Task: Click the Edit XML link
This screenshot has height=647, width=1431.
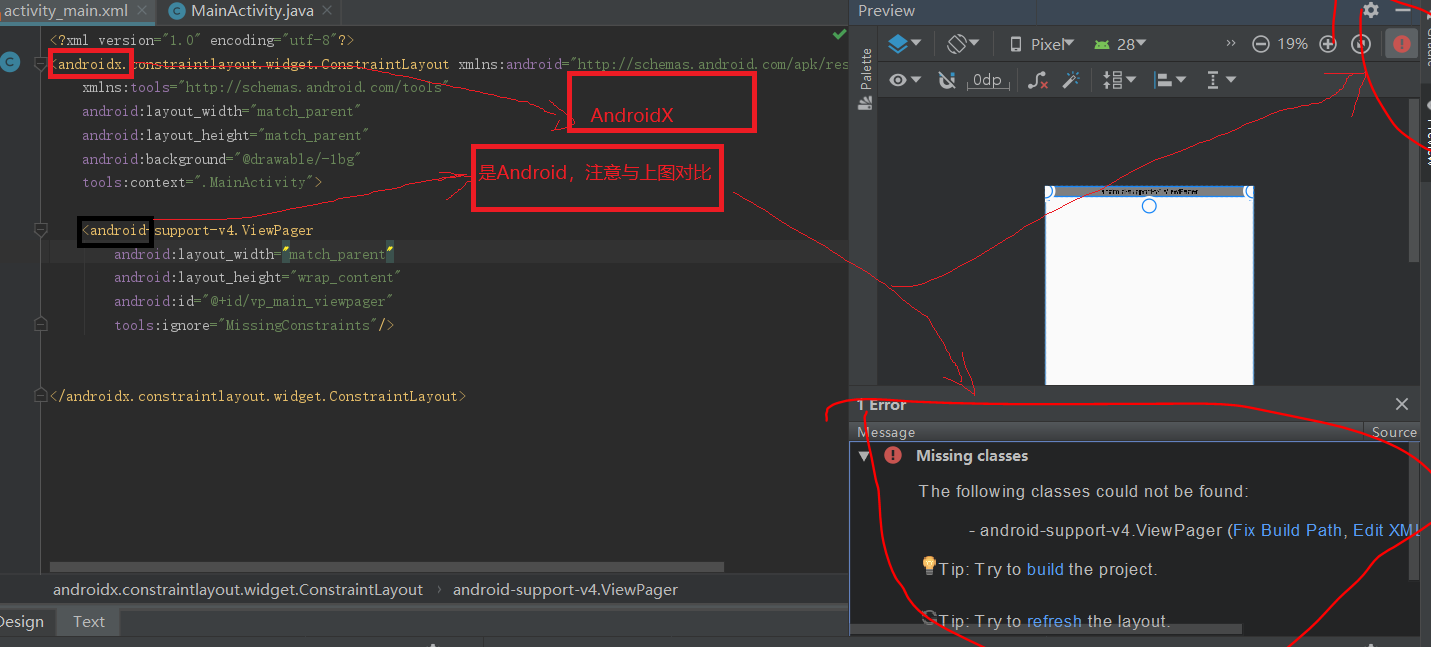Action: pos(1386,530)
